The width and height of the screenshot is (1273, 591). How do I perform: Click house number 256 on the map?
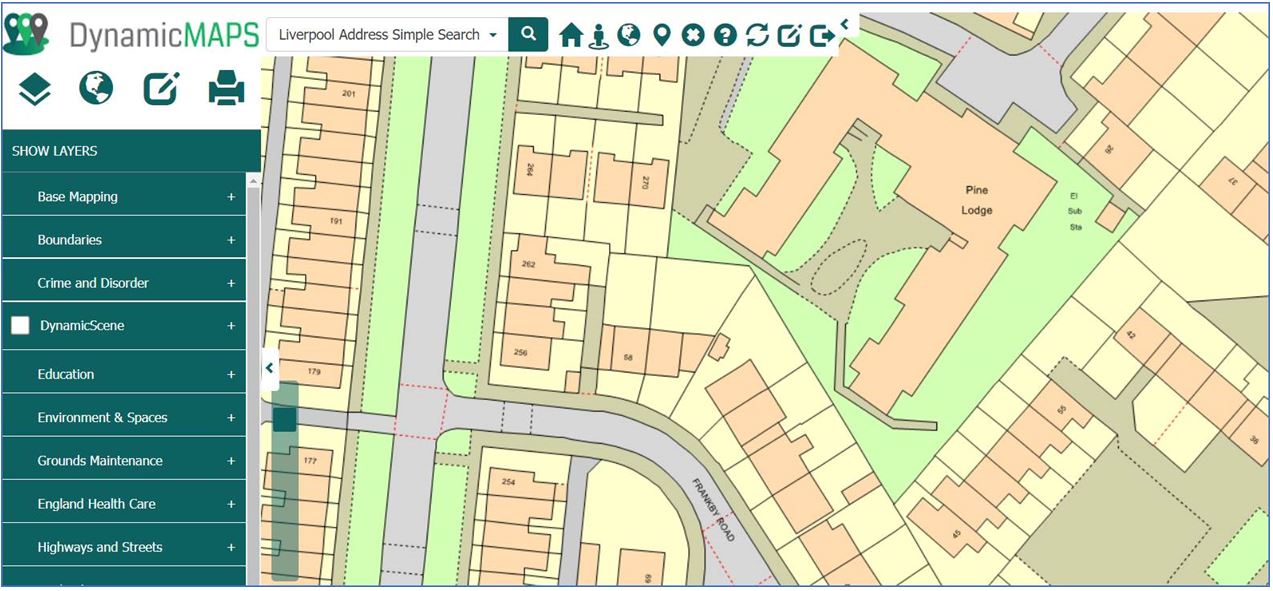(520, 352)
